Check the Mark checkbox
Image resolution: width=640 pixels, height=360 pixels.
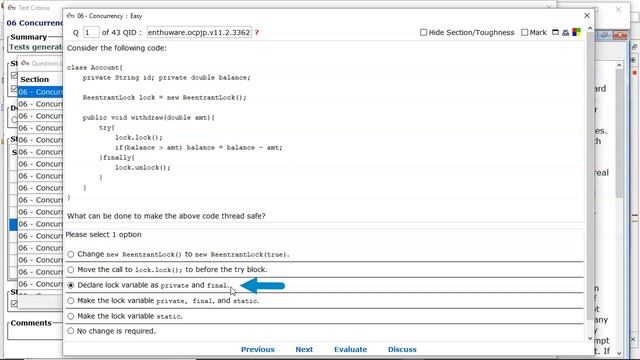tap(524, 32)
